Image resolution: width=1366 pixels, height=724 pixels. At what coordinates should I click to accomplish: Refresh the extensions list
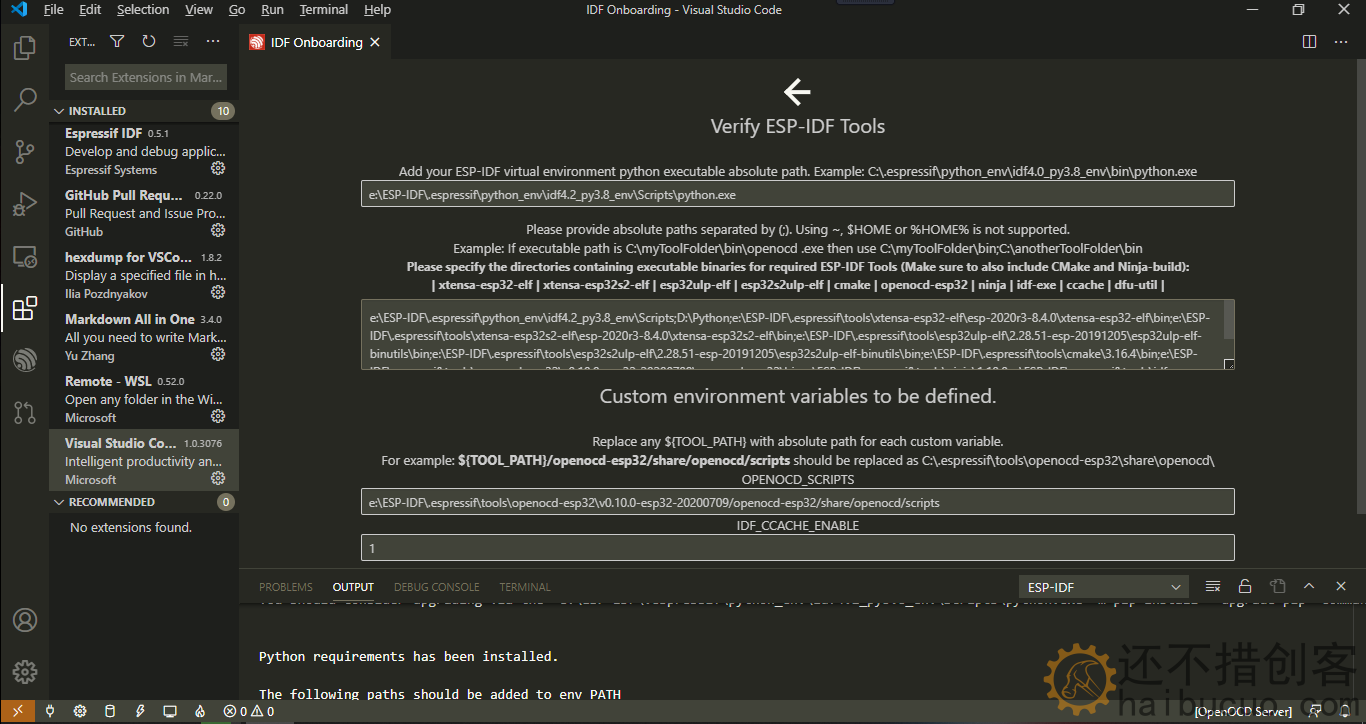[x=149, y=42]
